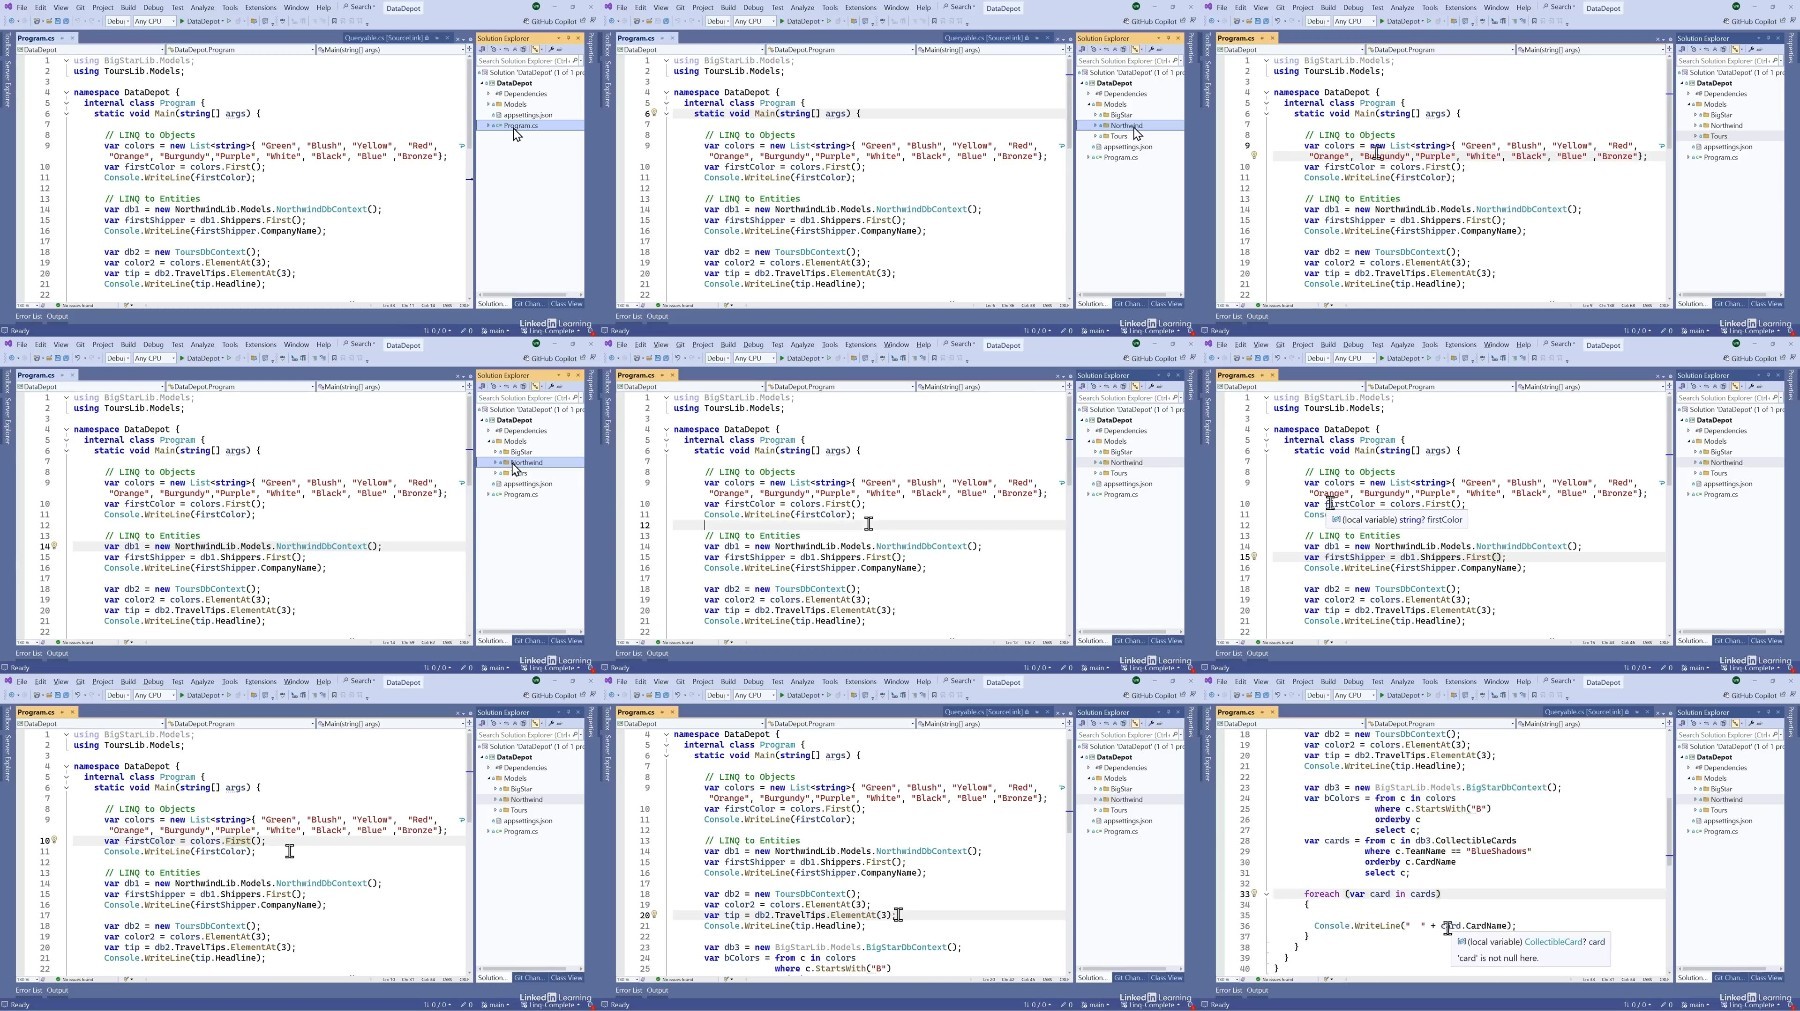Viewport: 1800px width, 1011px height.
Task: Click the CollectibleCard tooltip's local variable icon
Action: [x=1461, y=941]
